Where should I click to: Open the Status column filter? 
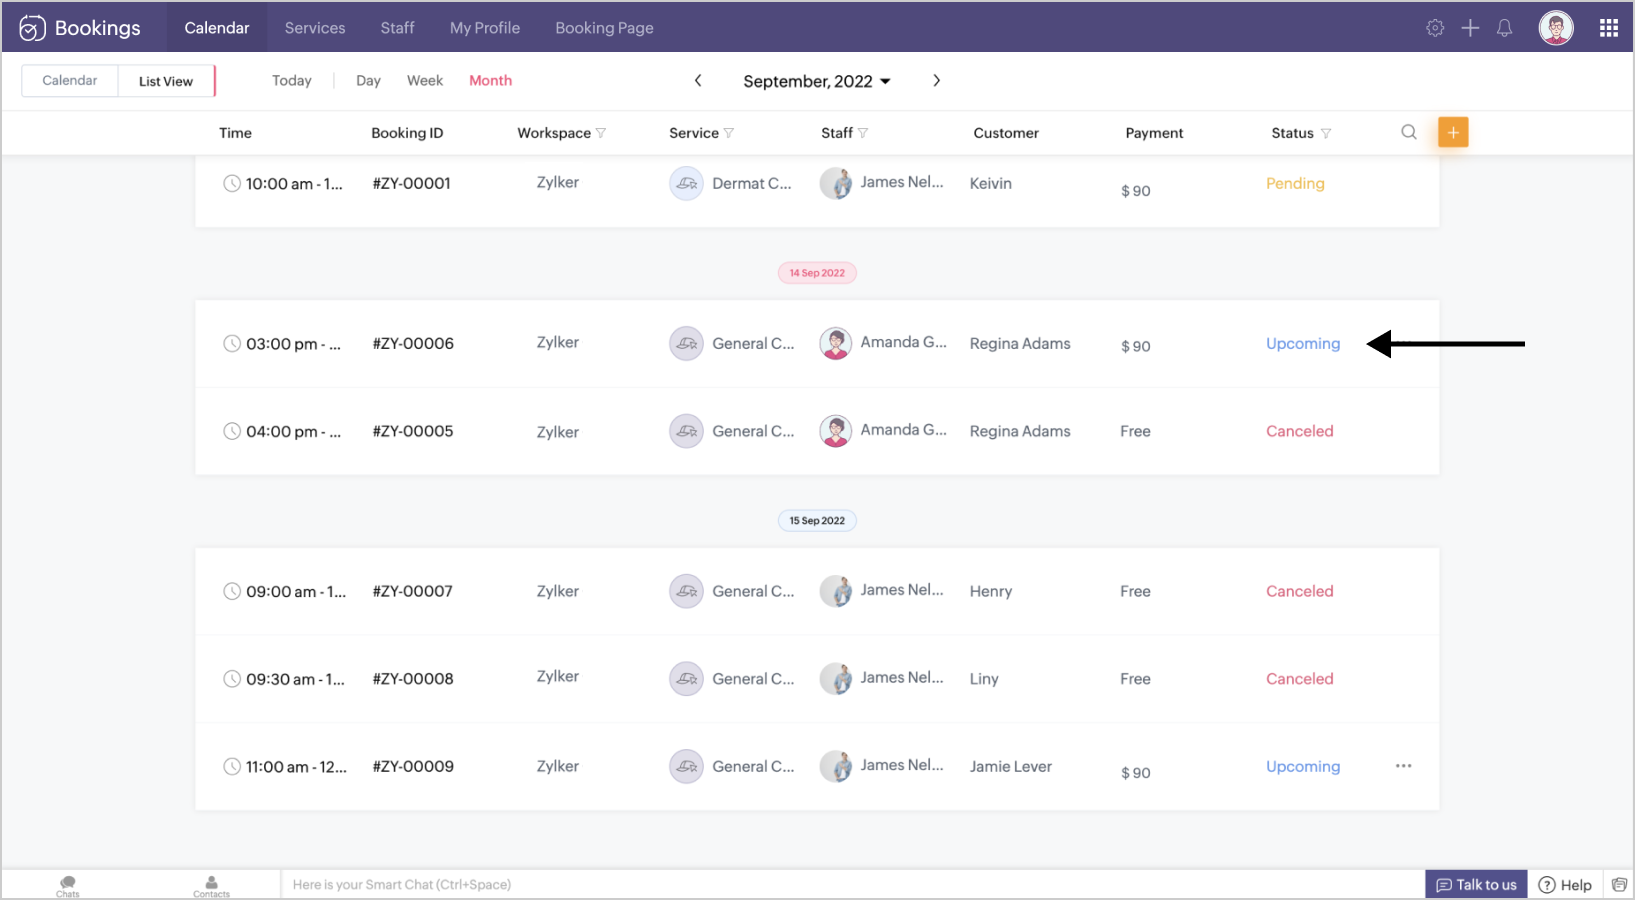[1326, 133]
